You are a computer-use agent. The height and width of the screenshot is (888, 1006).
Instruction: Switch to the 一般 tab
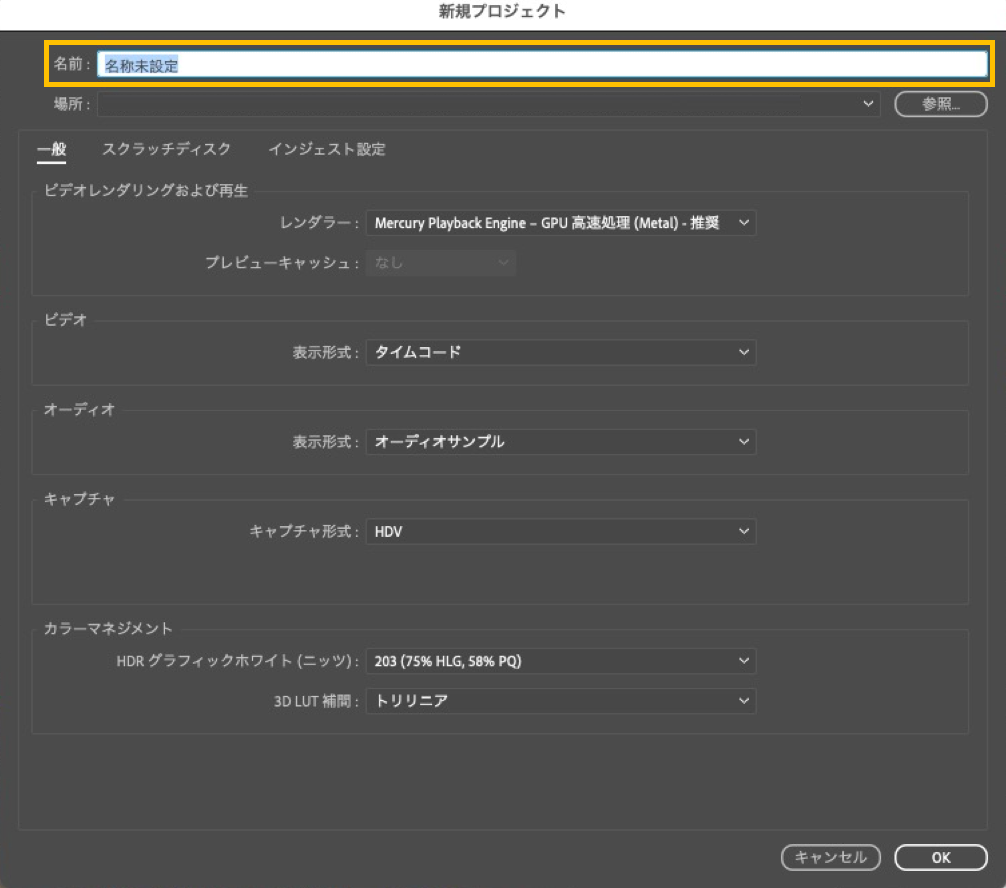[x=51, y=149]
